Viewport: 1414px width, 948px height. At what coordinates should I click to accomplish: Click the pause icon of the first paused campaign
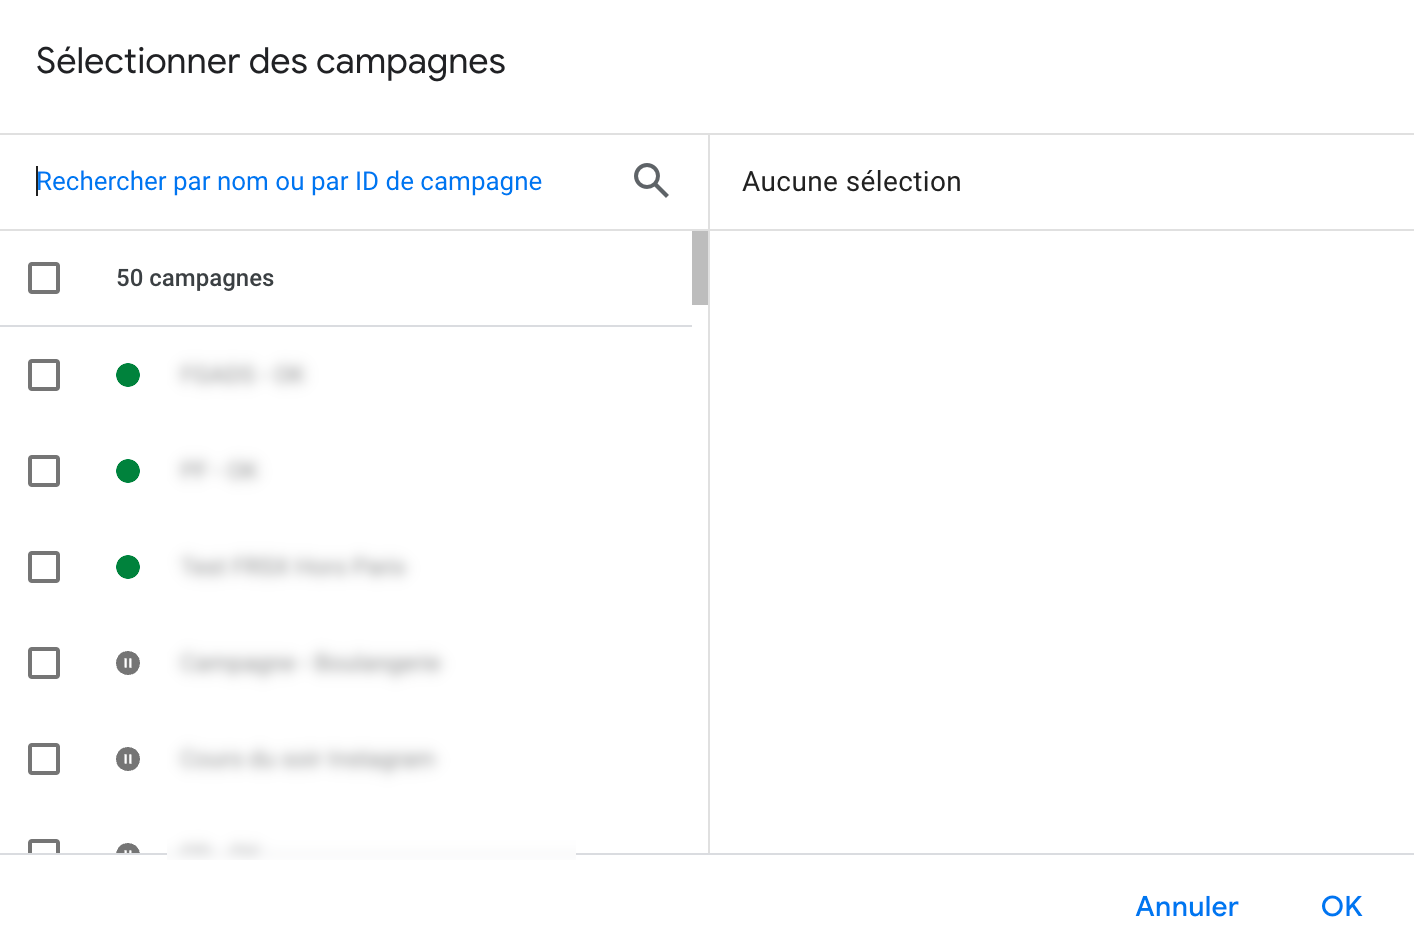point(128,663)
